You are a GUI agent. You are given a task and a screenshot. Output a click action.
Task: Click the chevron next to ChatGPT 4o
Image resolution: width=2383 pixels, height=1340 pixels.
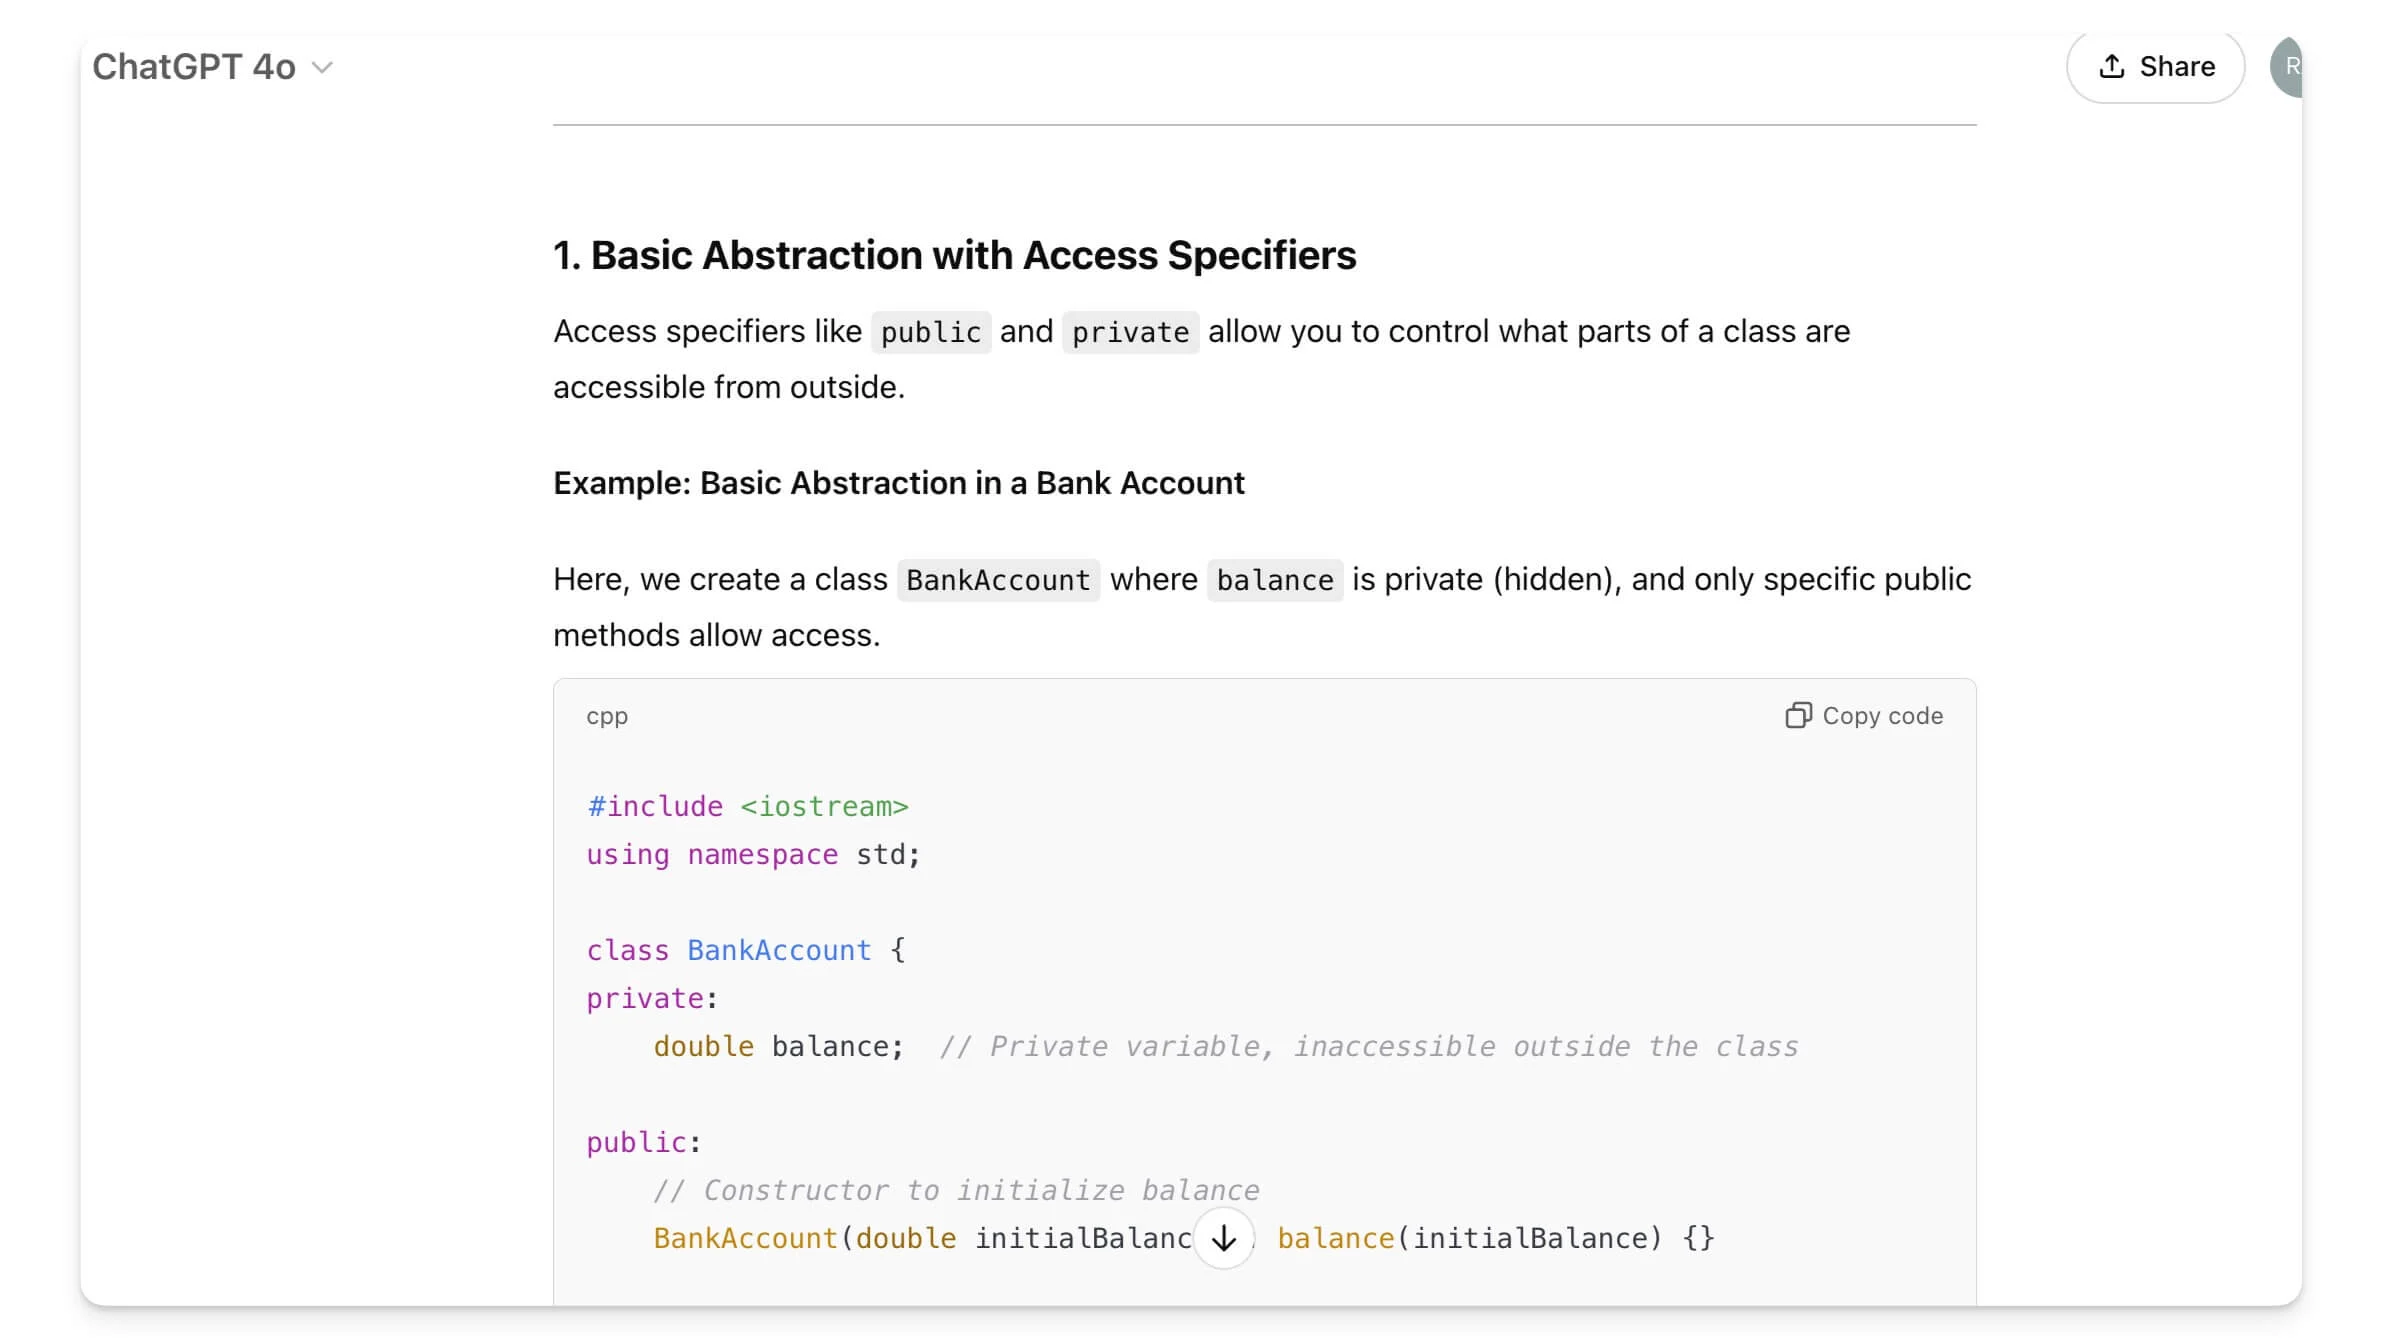[x=322, y=68]
